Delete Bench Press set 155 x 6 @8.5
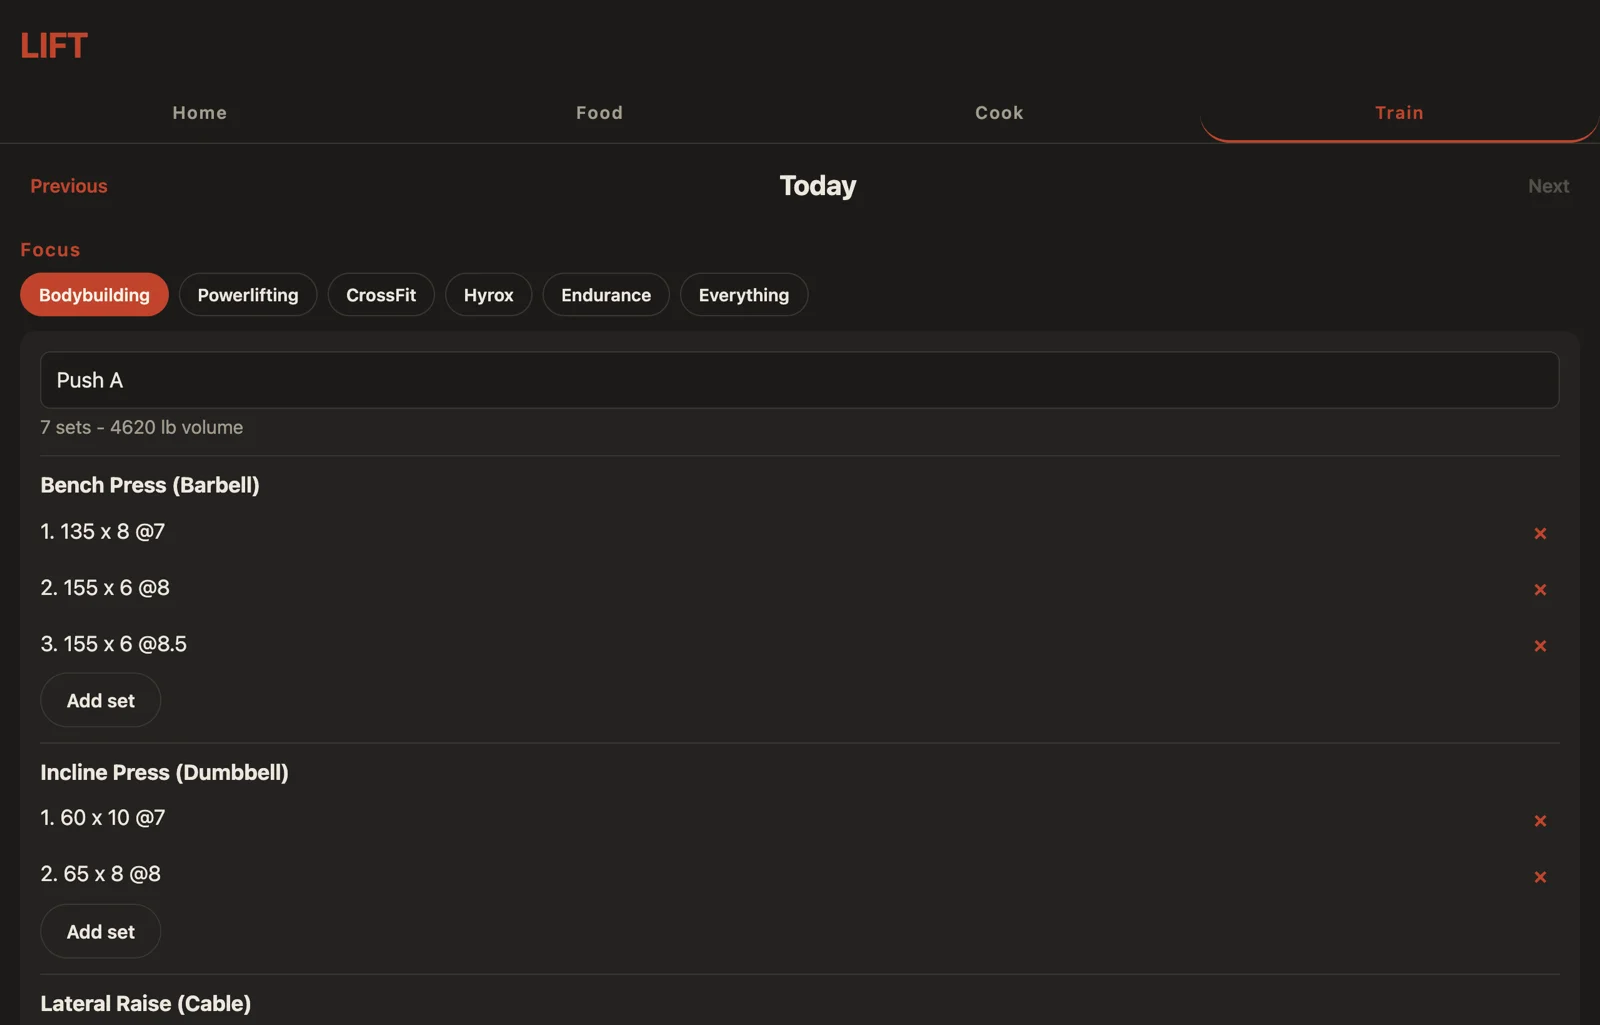Image resolution: width=1600 pixels, height=1025 pixels. pos(1540,645)
